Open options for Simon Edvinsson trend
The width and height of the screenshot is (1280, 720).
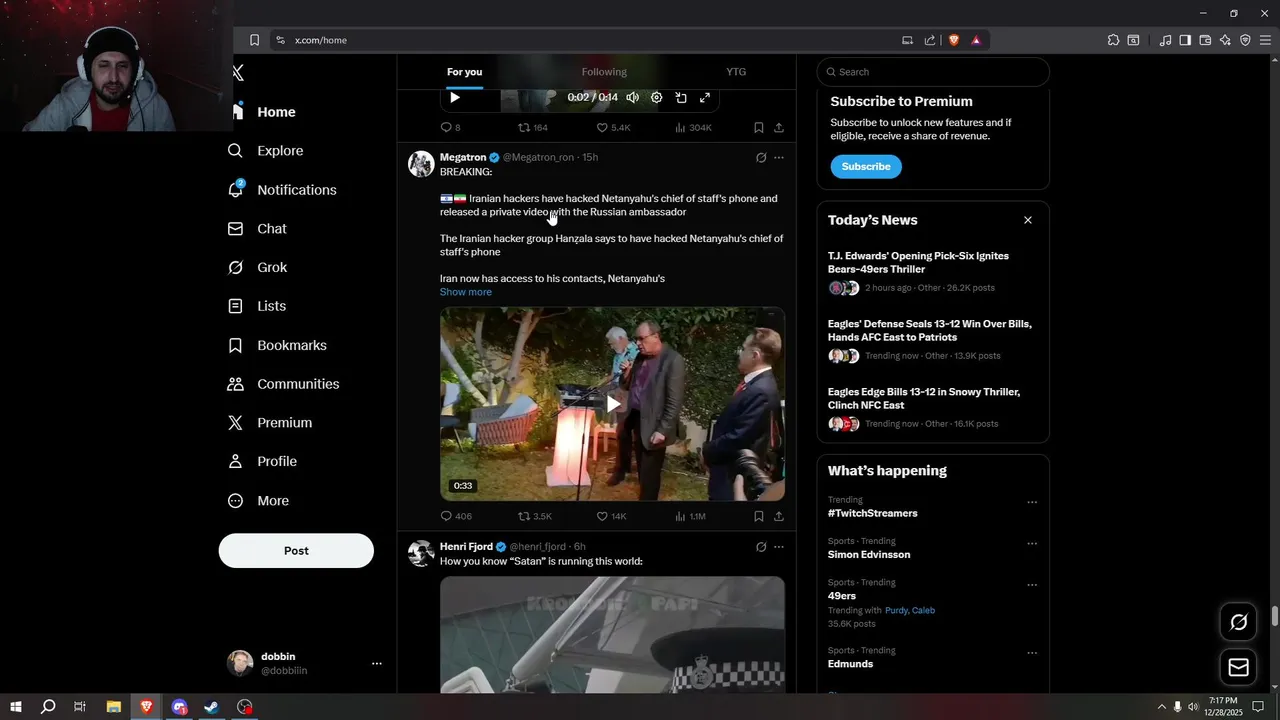tap(1032, 544)
